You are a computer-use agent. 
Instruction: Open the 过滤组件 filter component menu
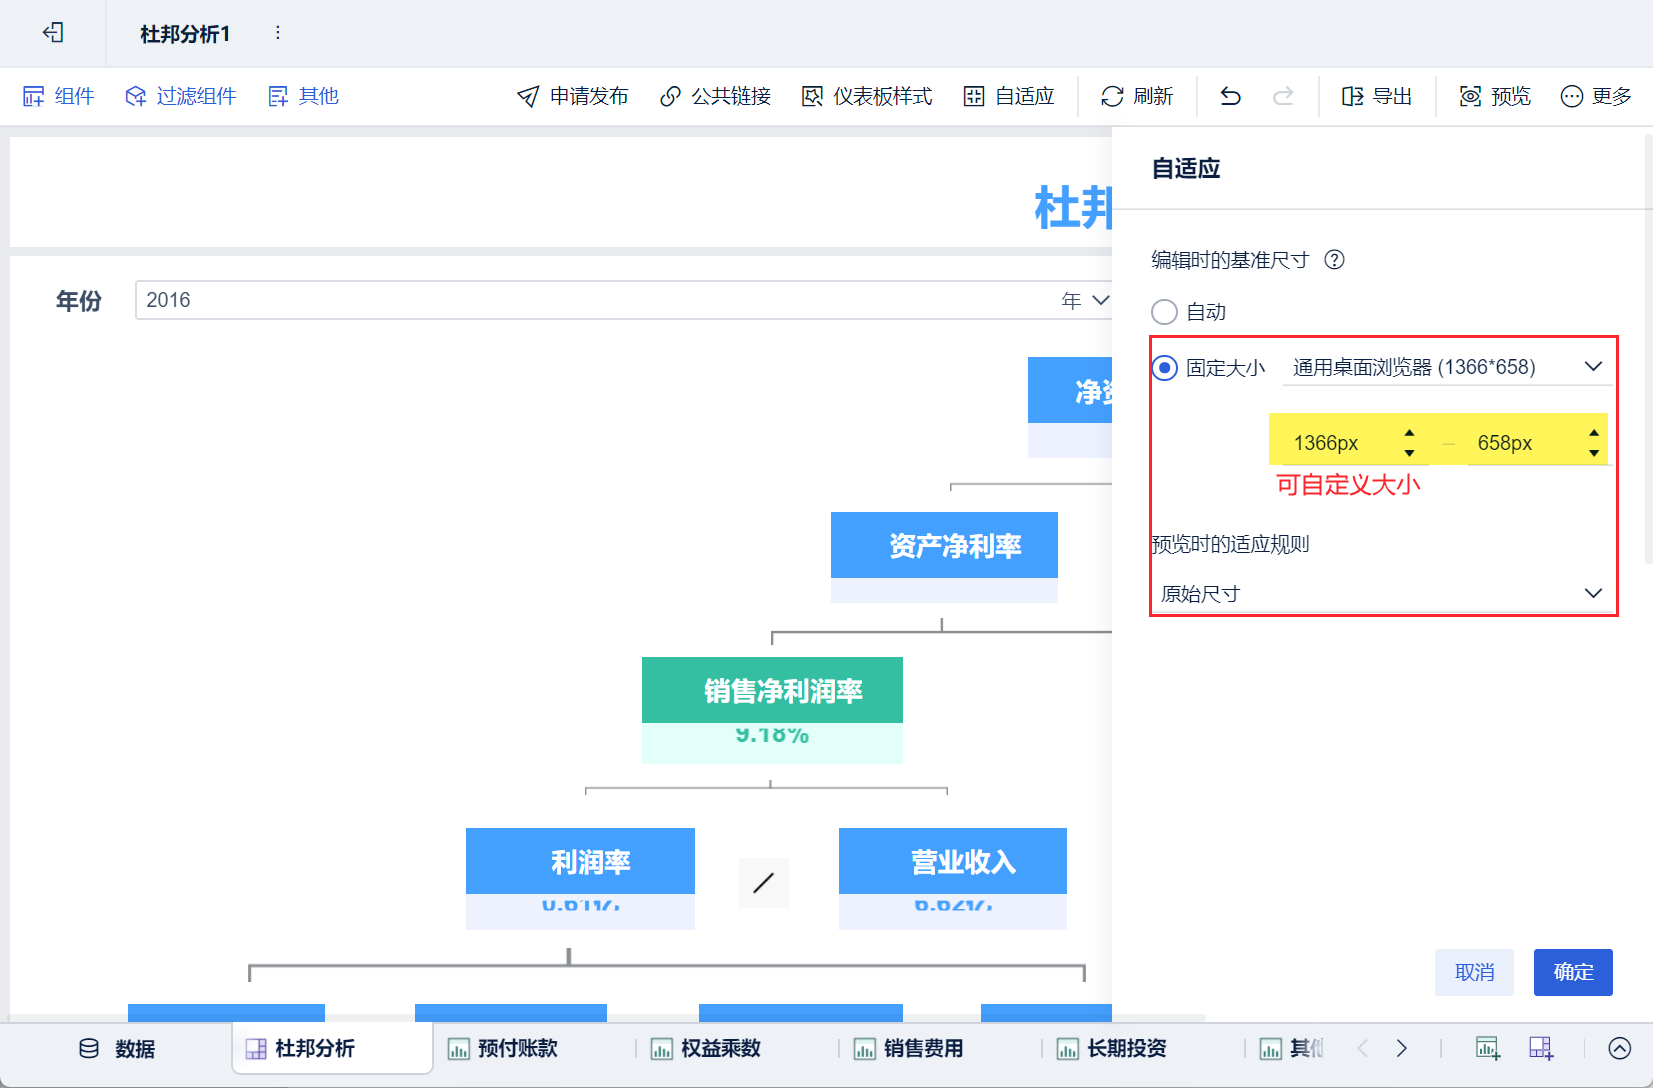point(180,96)
